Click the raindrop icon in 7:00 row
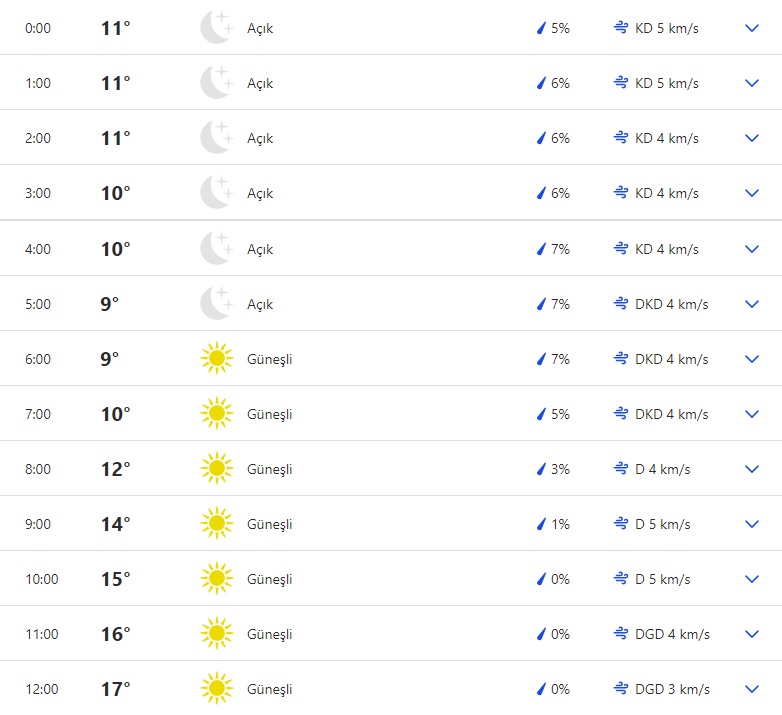Viewport: 782px width, 715px height. click(542, 414)
